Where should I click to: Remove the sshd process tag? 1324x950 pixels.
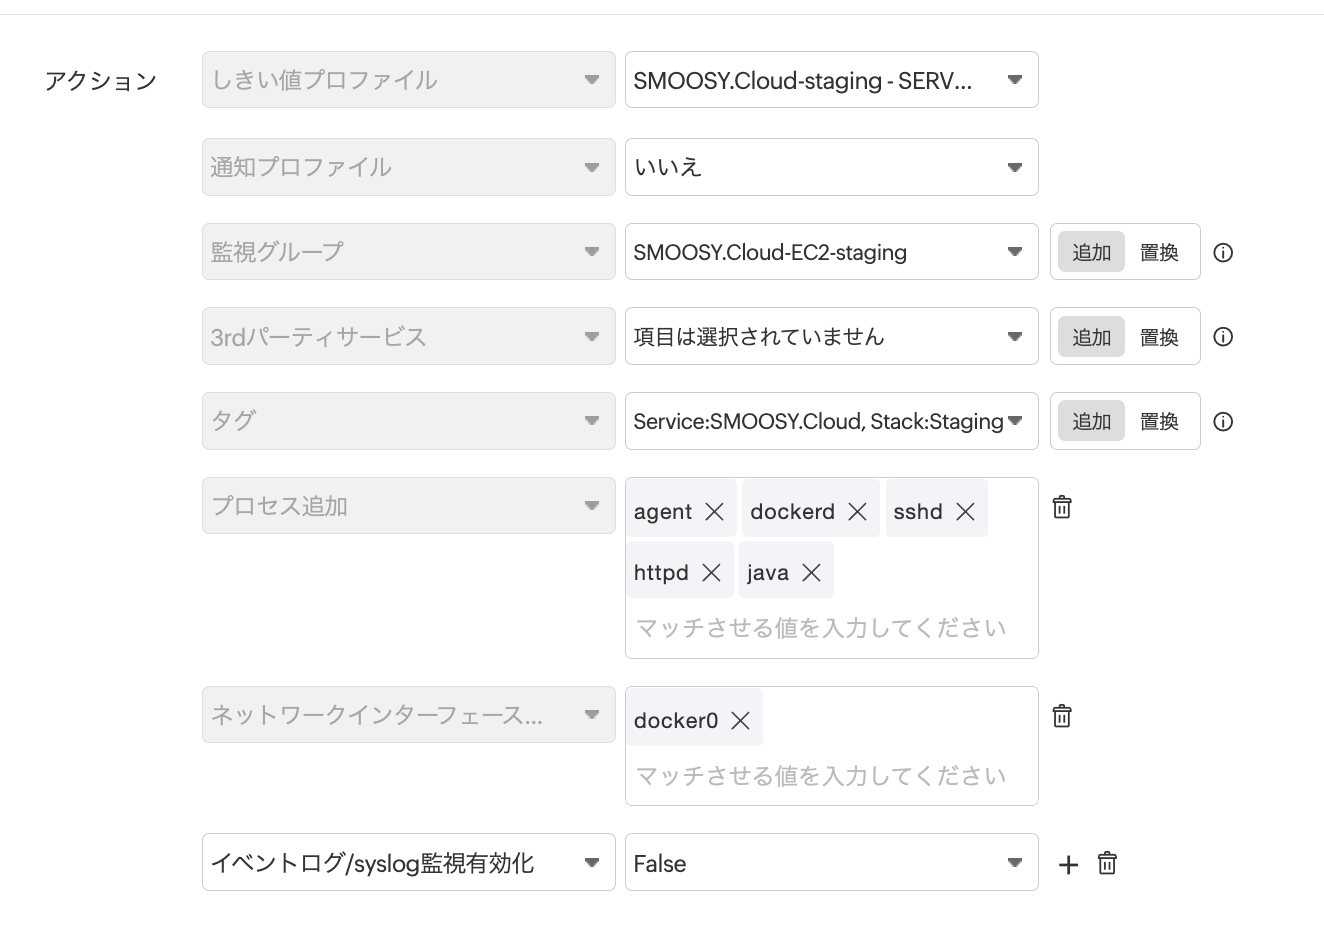pyautogui.click(x=965, y=512)
